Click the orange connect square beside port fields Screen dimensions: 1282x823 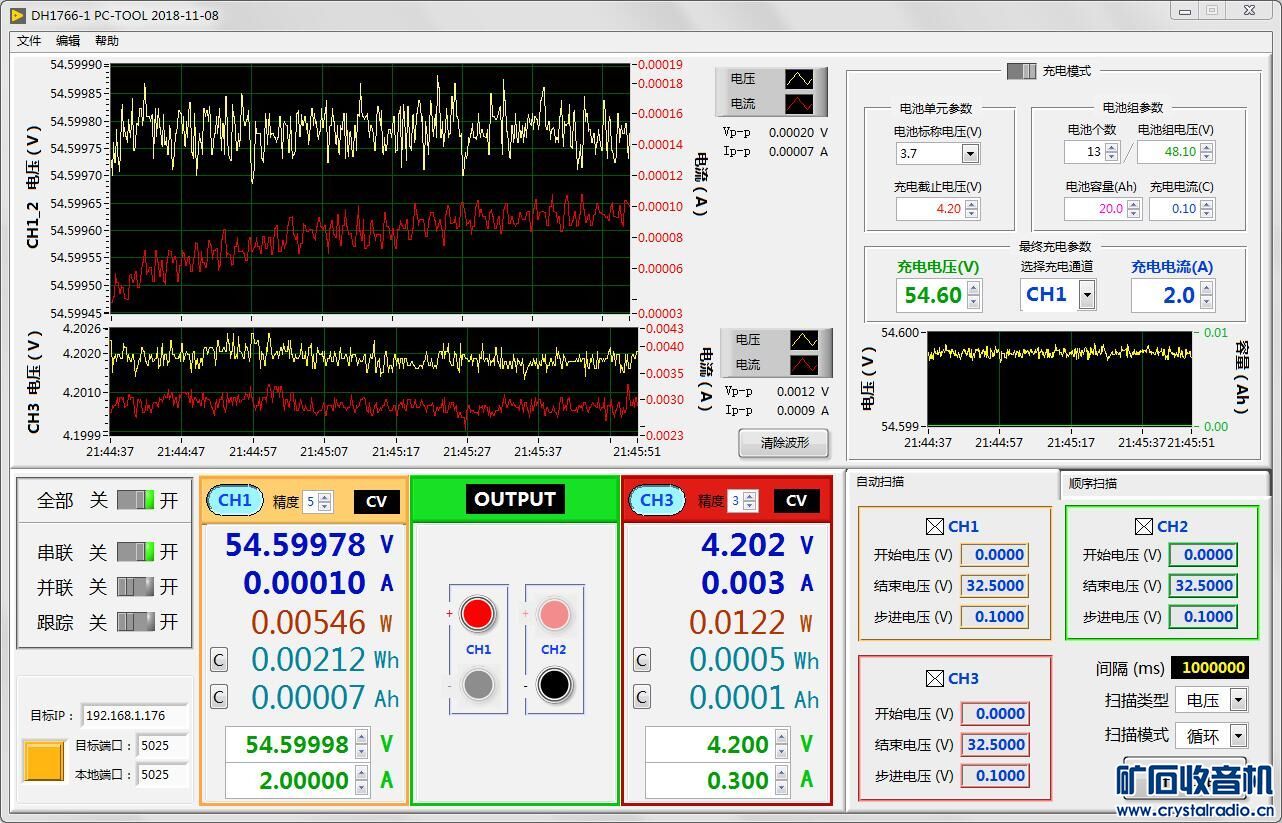[x=44, y=761]
